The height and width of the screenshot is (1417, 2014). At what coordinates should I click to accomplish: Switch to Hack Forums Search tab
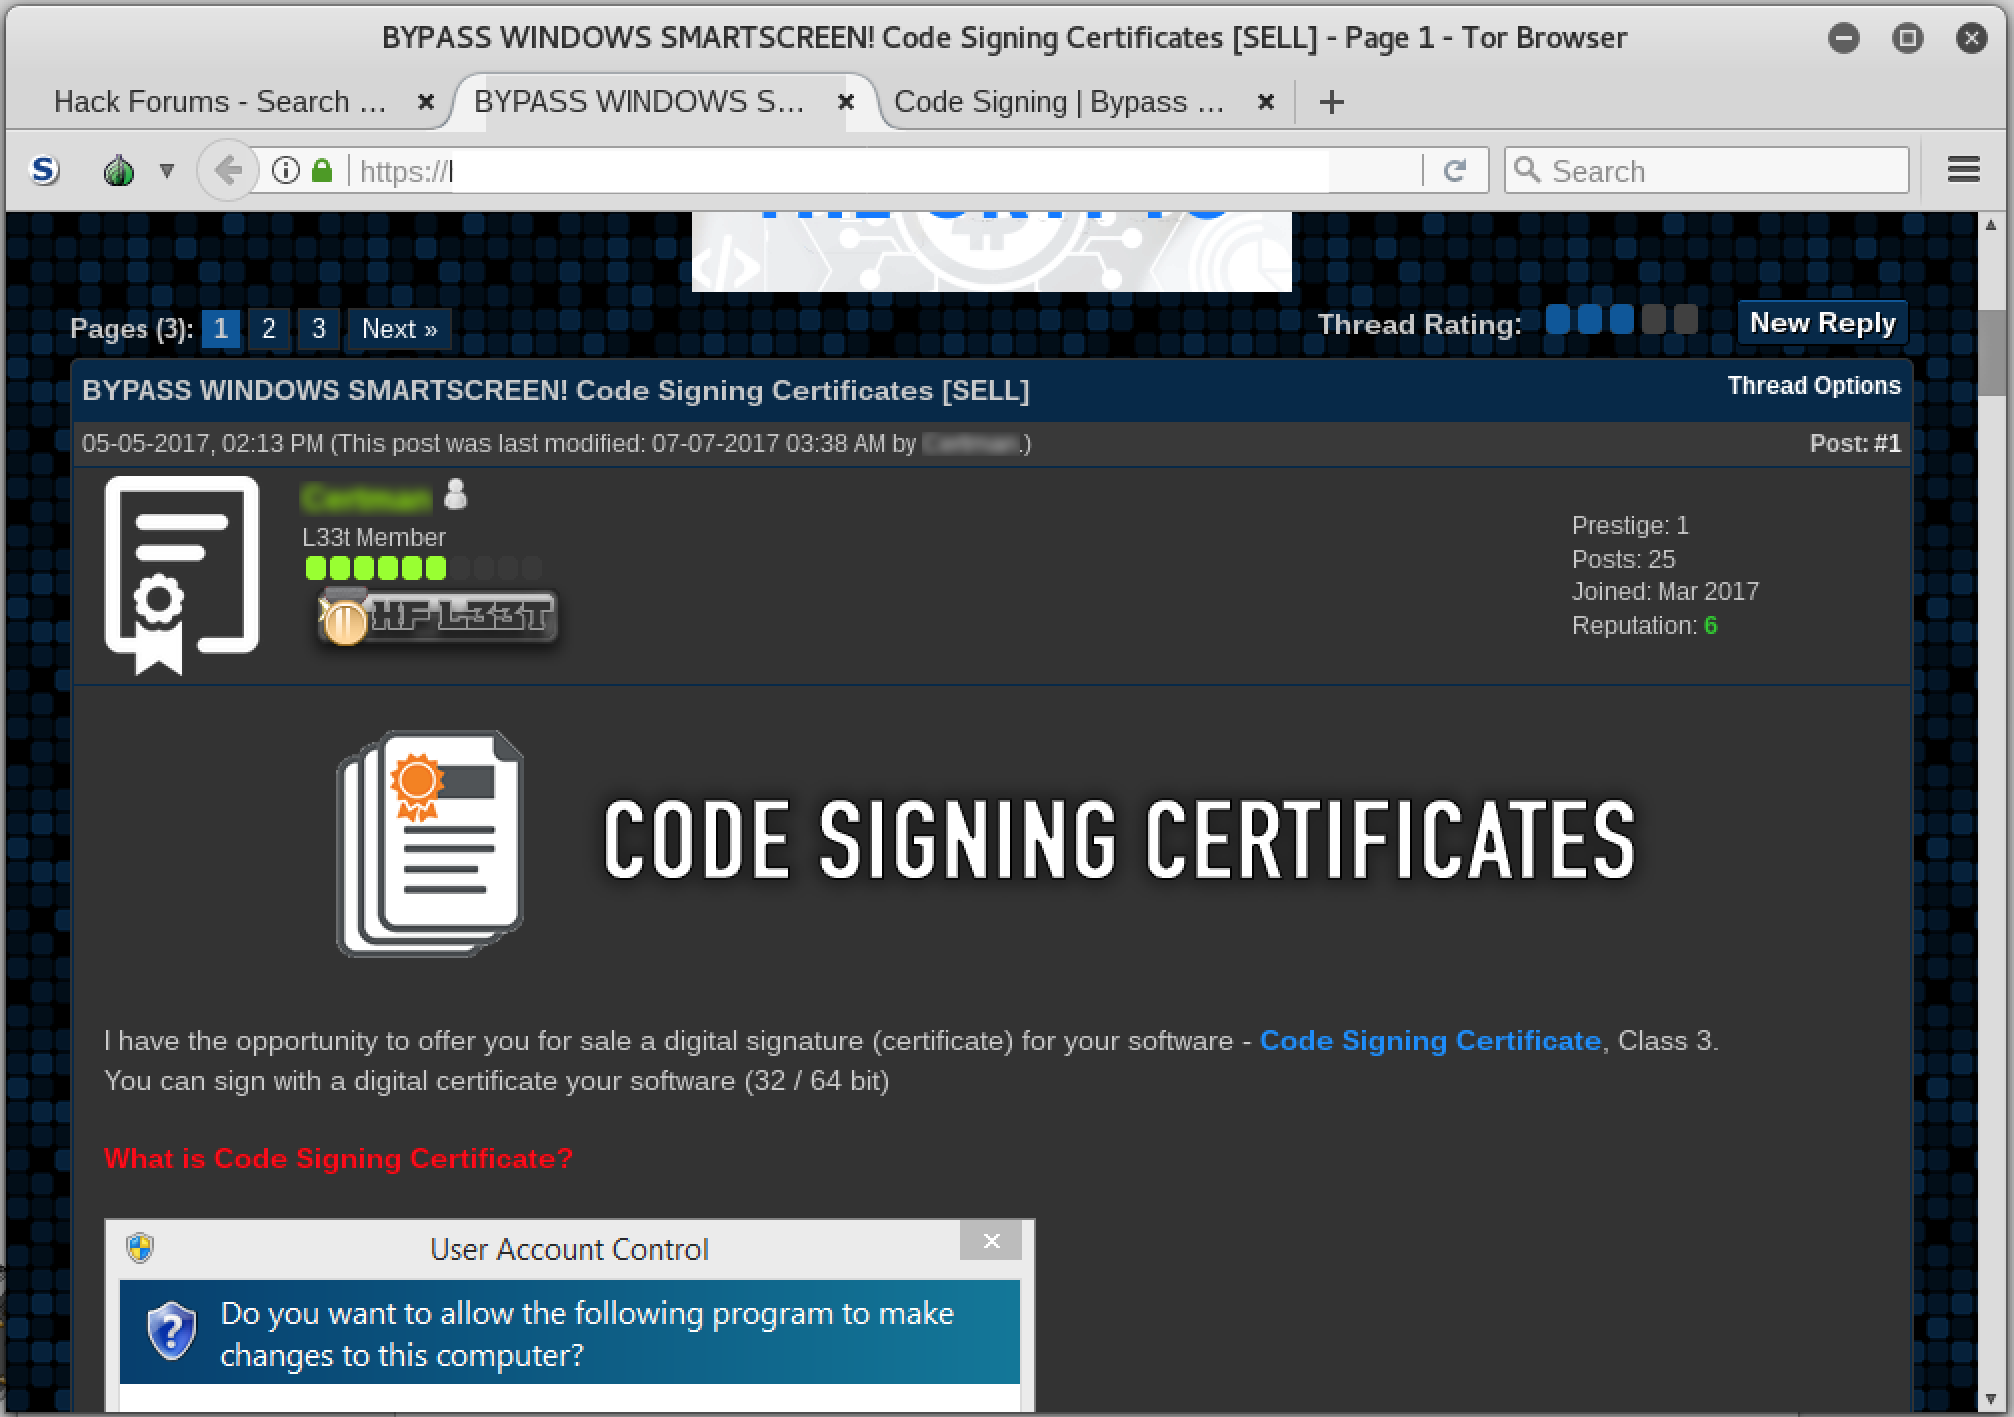tap(220, 102)
